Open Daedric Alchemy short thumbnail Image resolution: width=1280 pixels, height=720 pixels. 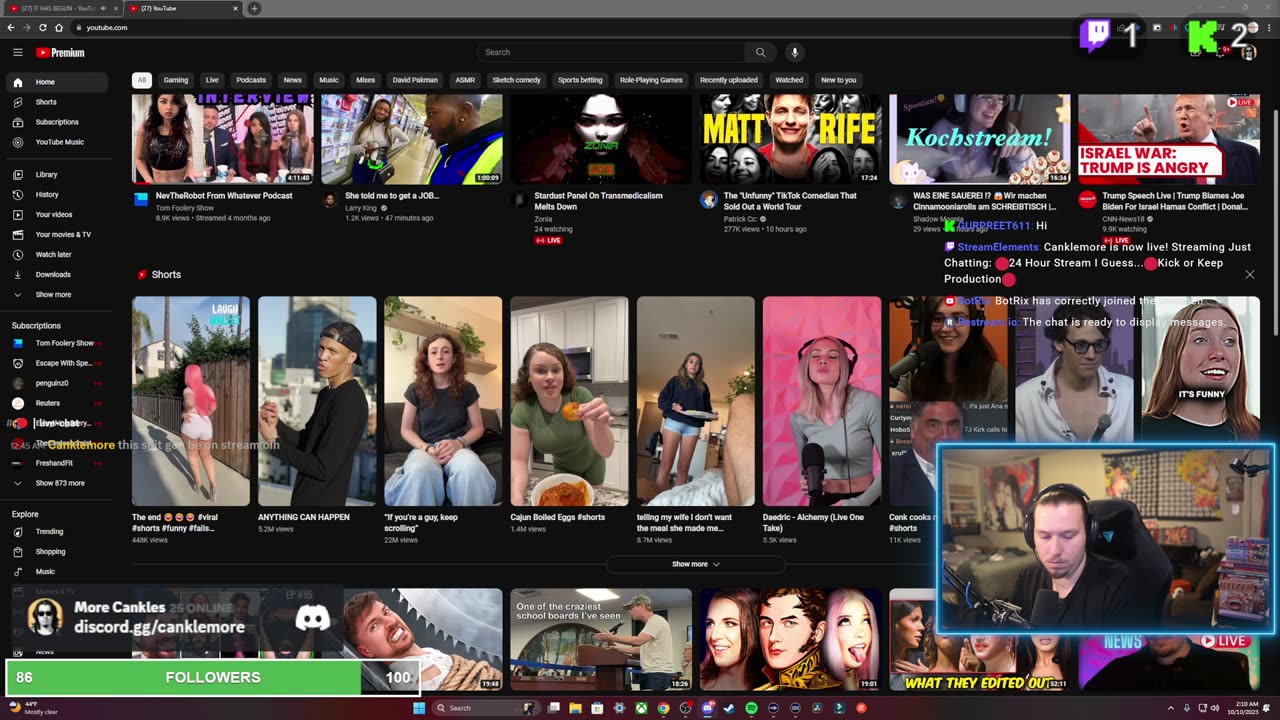click(822, 401)
